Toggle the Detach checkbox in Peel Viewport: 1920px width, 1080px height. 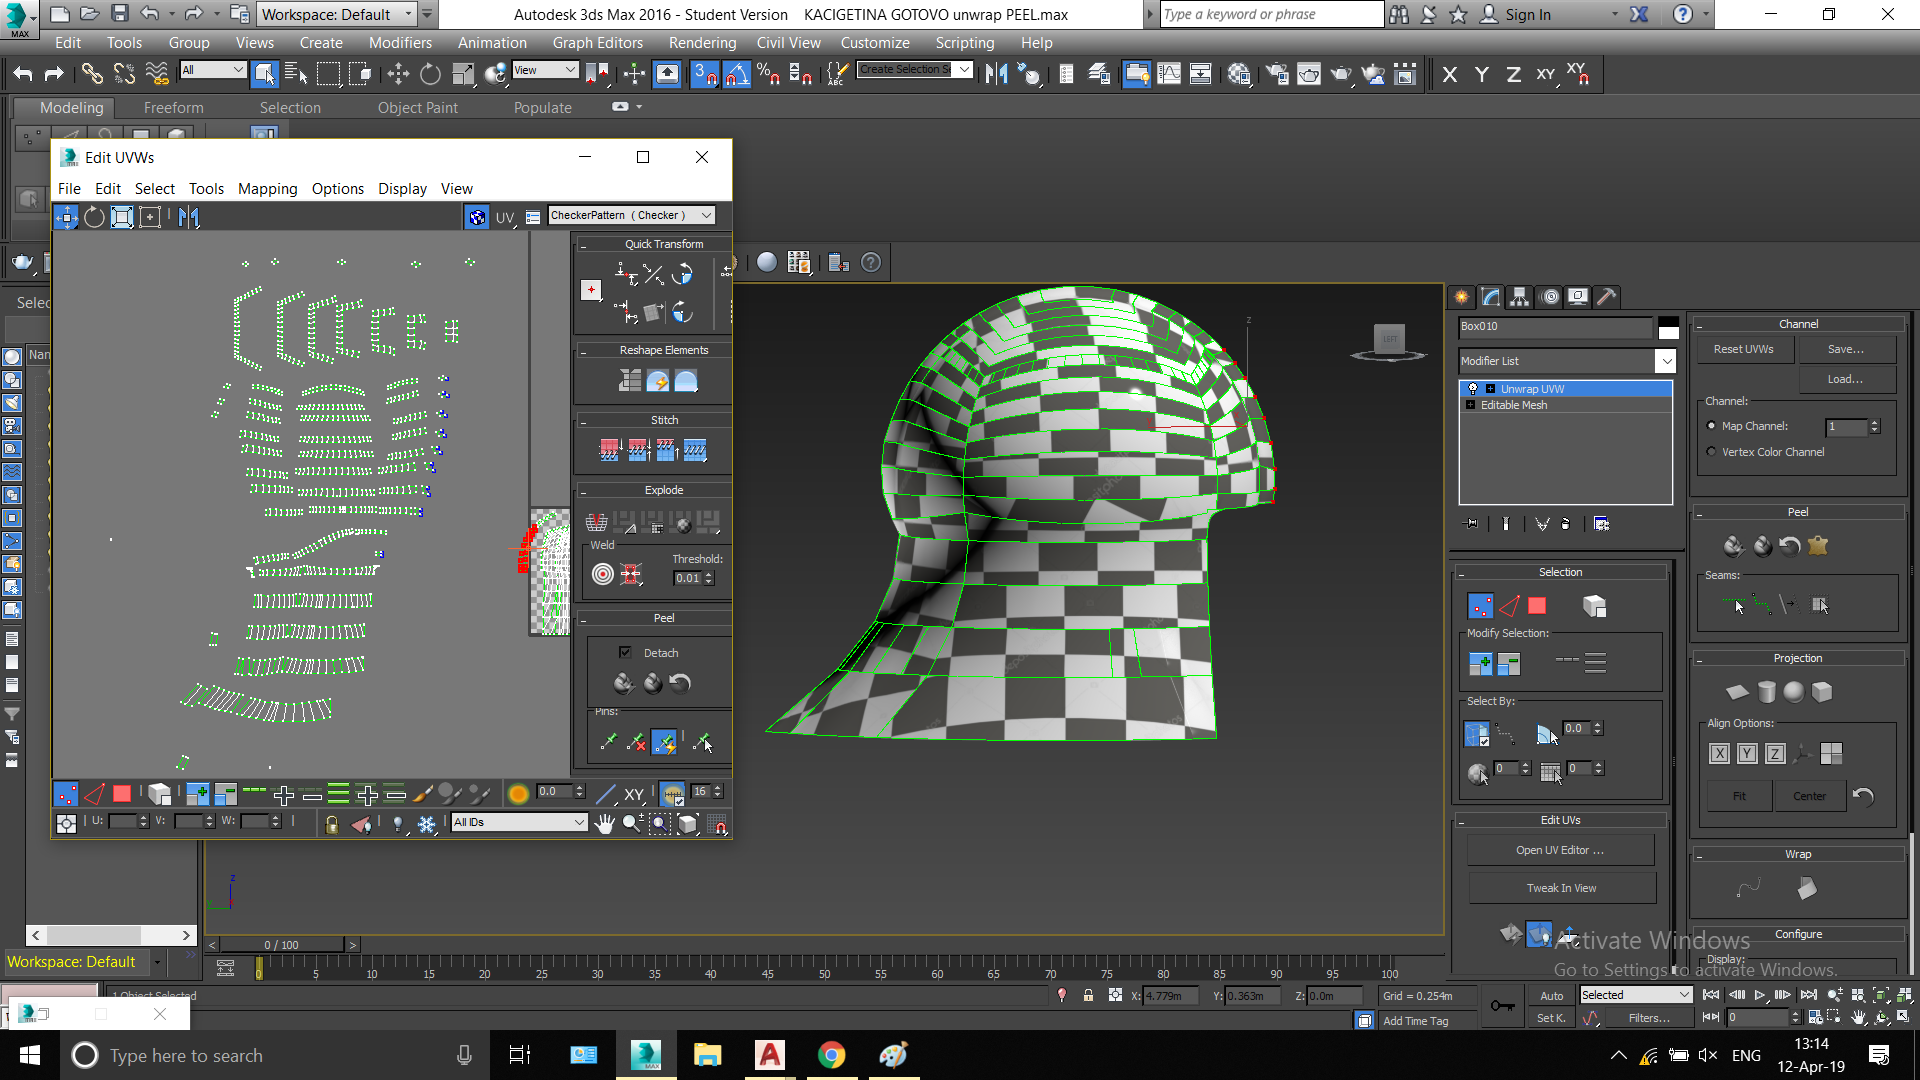(625, 652)
